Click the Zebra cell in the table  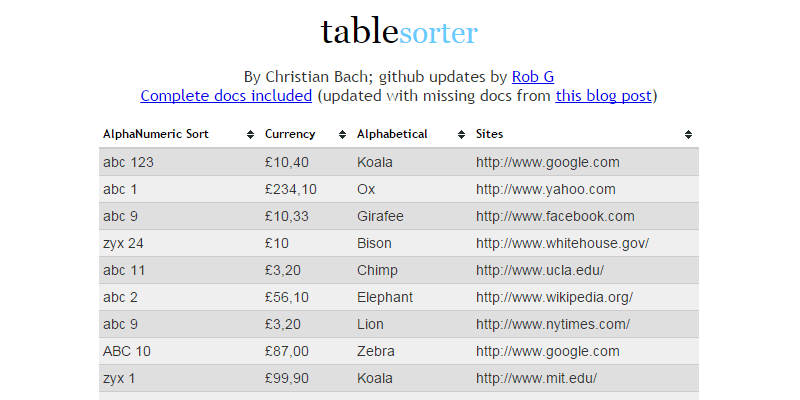pyautogui.click(x=375, y=351)
